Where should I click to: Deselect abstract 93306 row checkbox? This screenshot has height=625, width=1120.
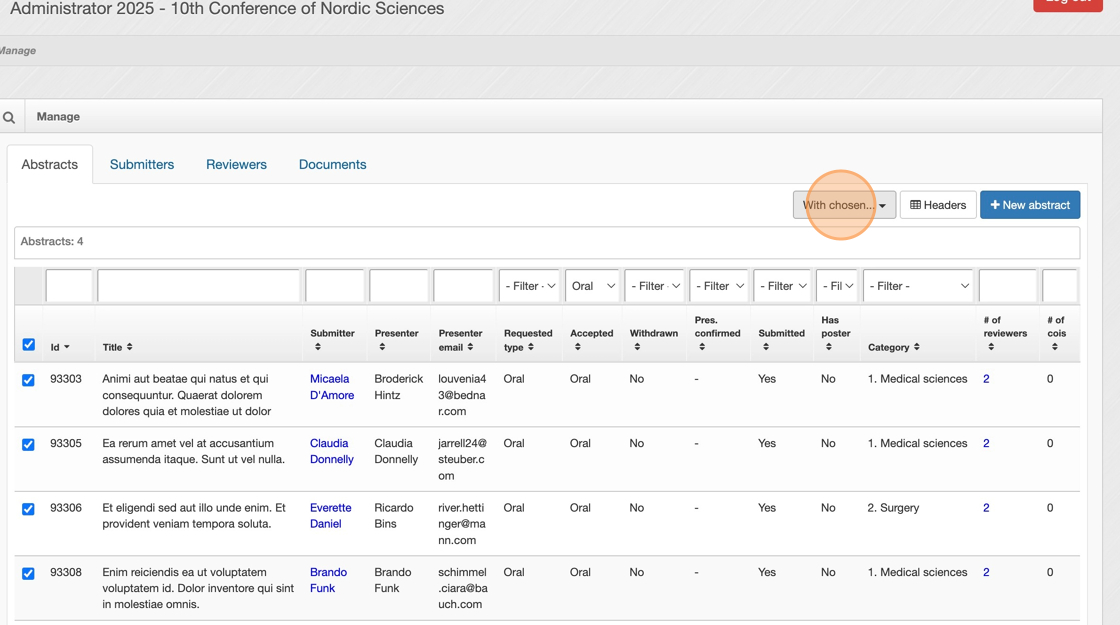pyautogui.click(x=29, y=509)
